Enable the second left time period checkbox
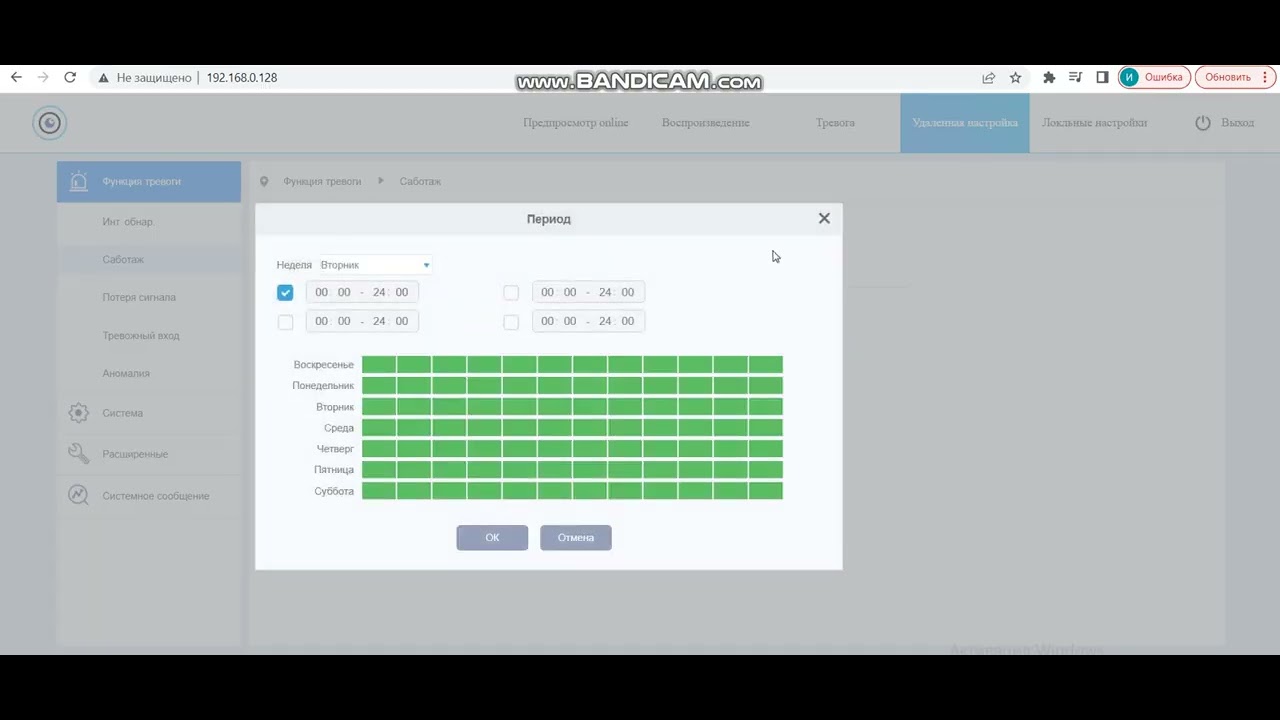This screenshot has height=720, width=1280. [x=285, y=322]
